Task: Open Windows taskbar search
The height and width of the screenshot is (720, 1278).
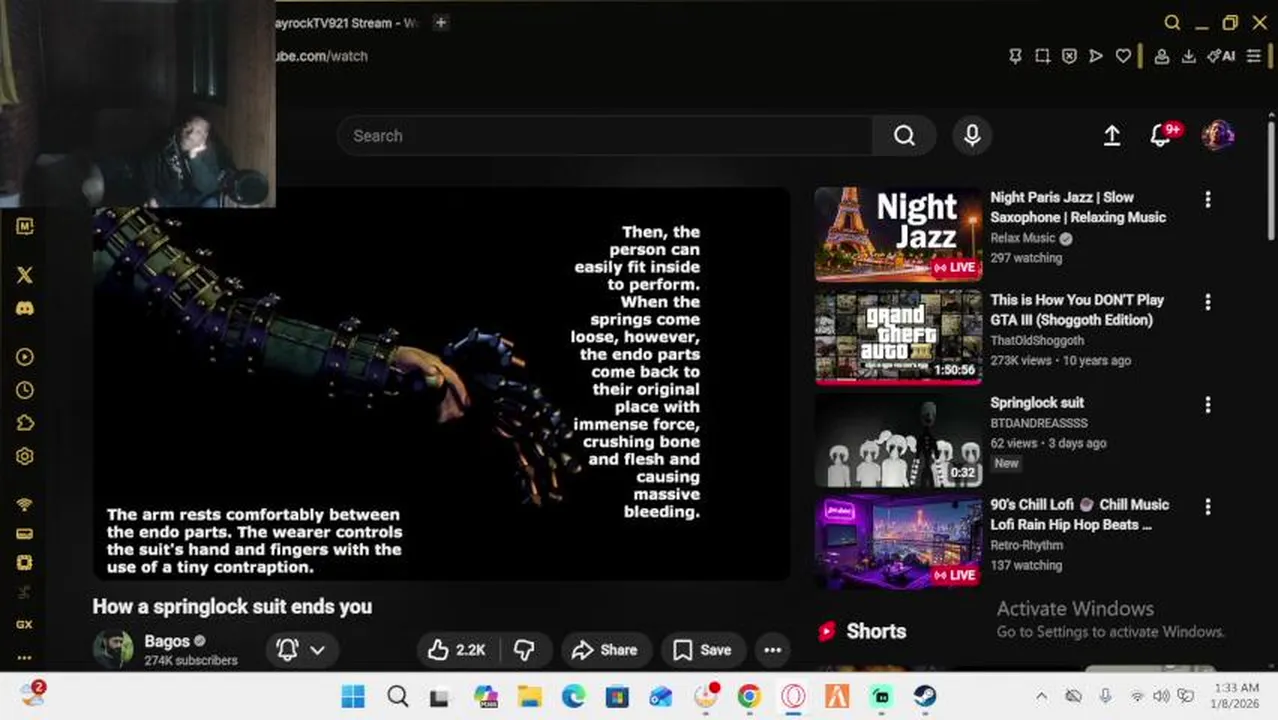Action: pos(397,696)
